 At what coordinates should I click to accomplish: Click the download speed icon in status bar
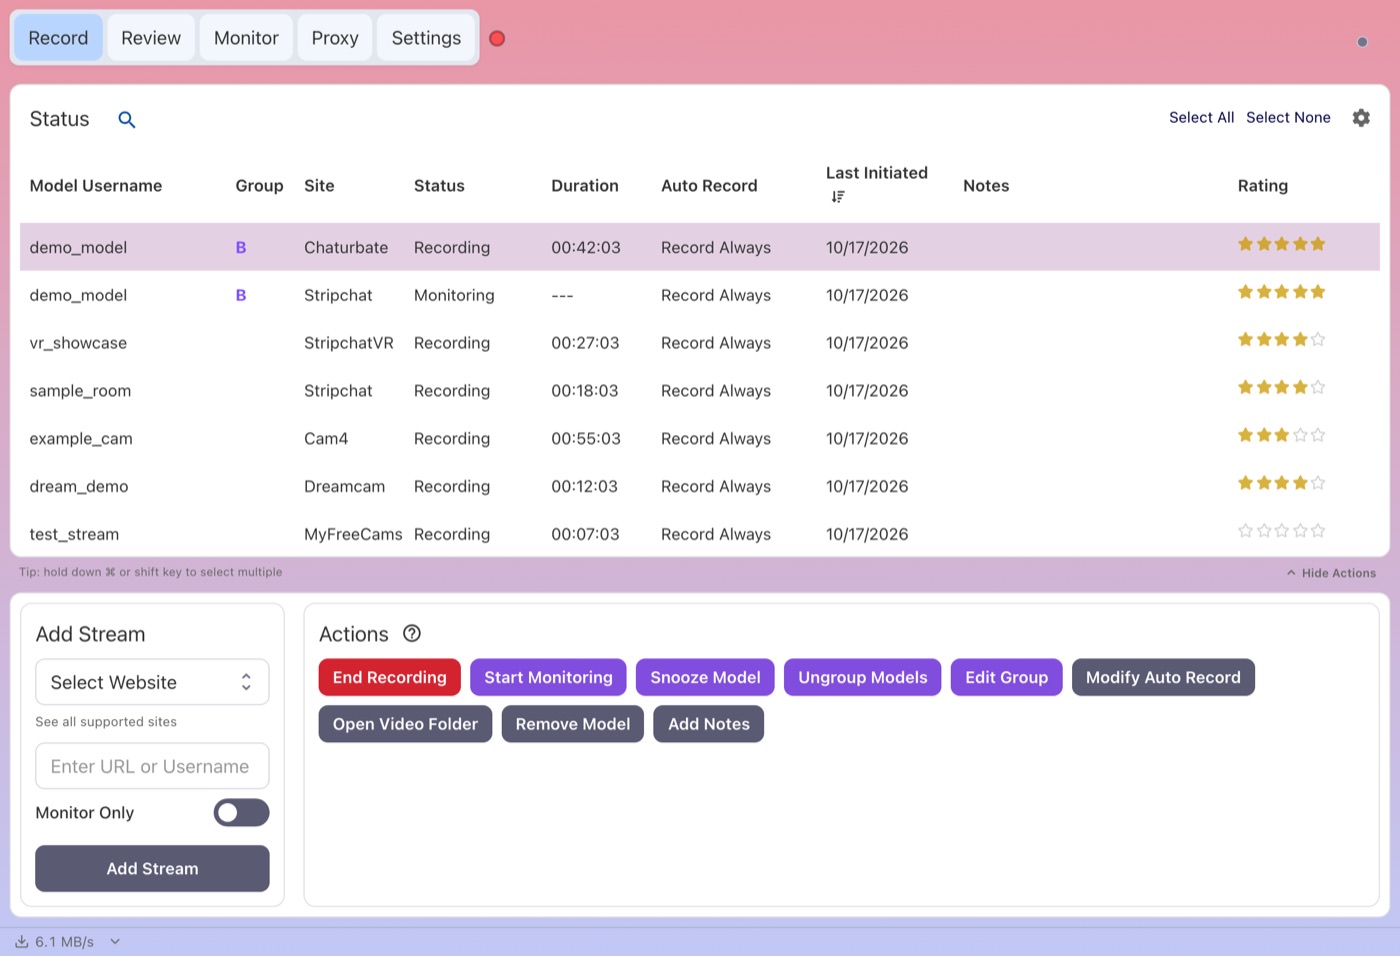click(x=22, y=942)
